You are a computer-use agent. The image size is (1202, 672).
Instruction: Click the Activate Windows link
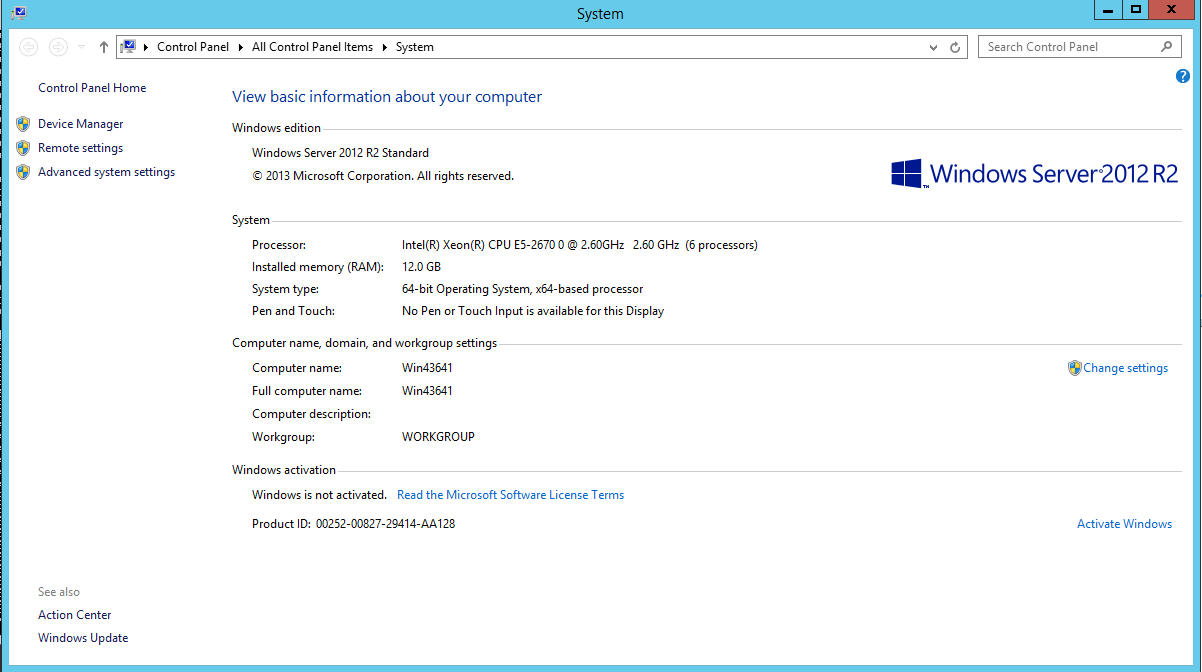(1124, 524)
